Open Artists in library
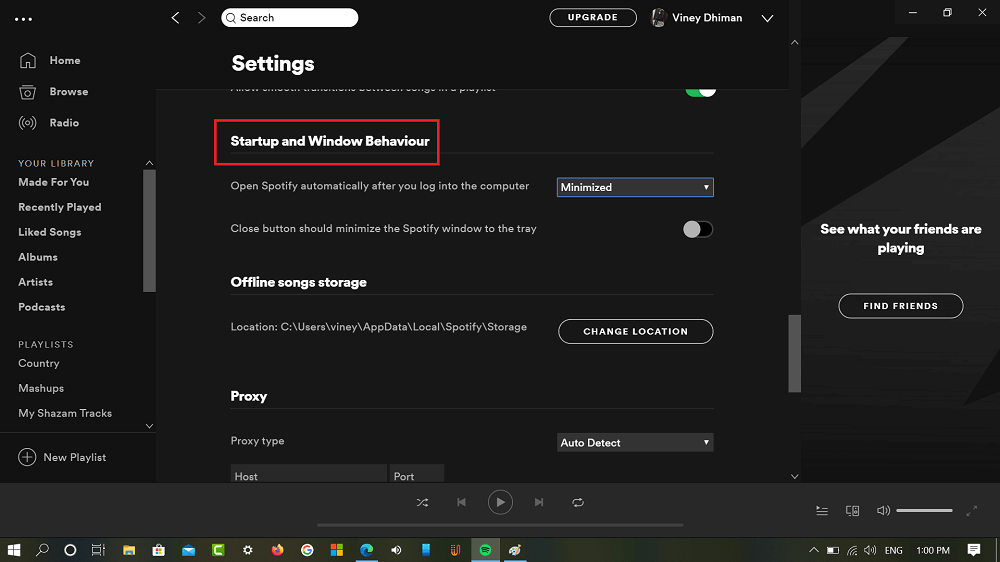 [36, 282]
